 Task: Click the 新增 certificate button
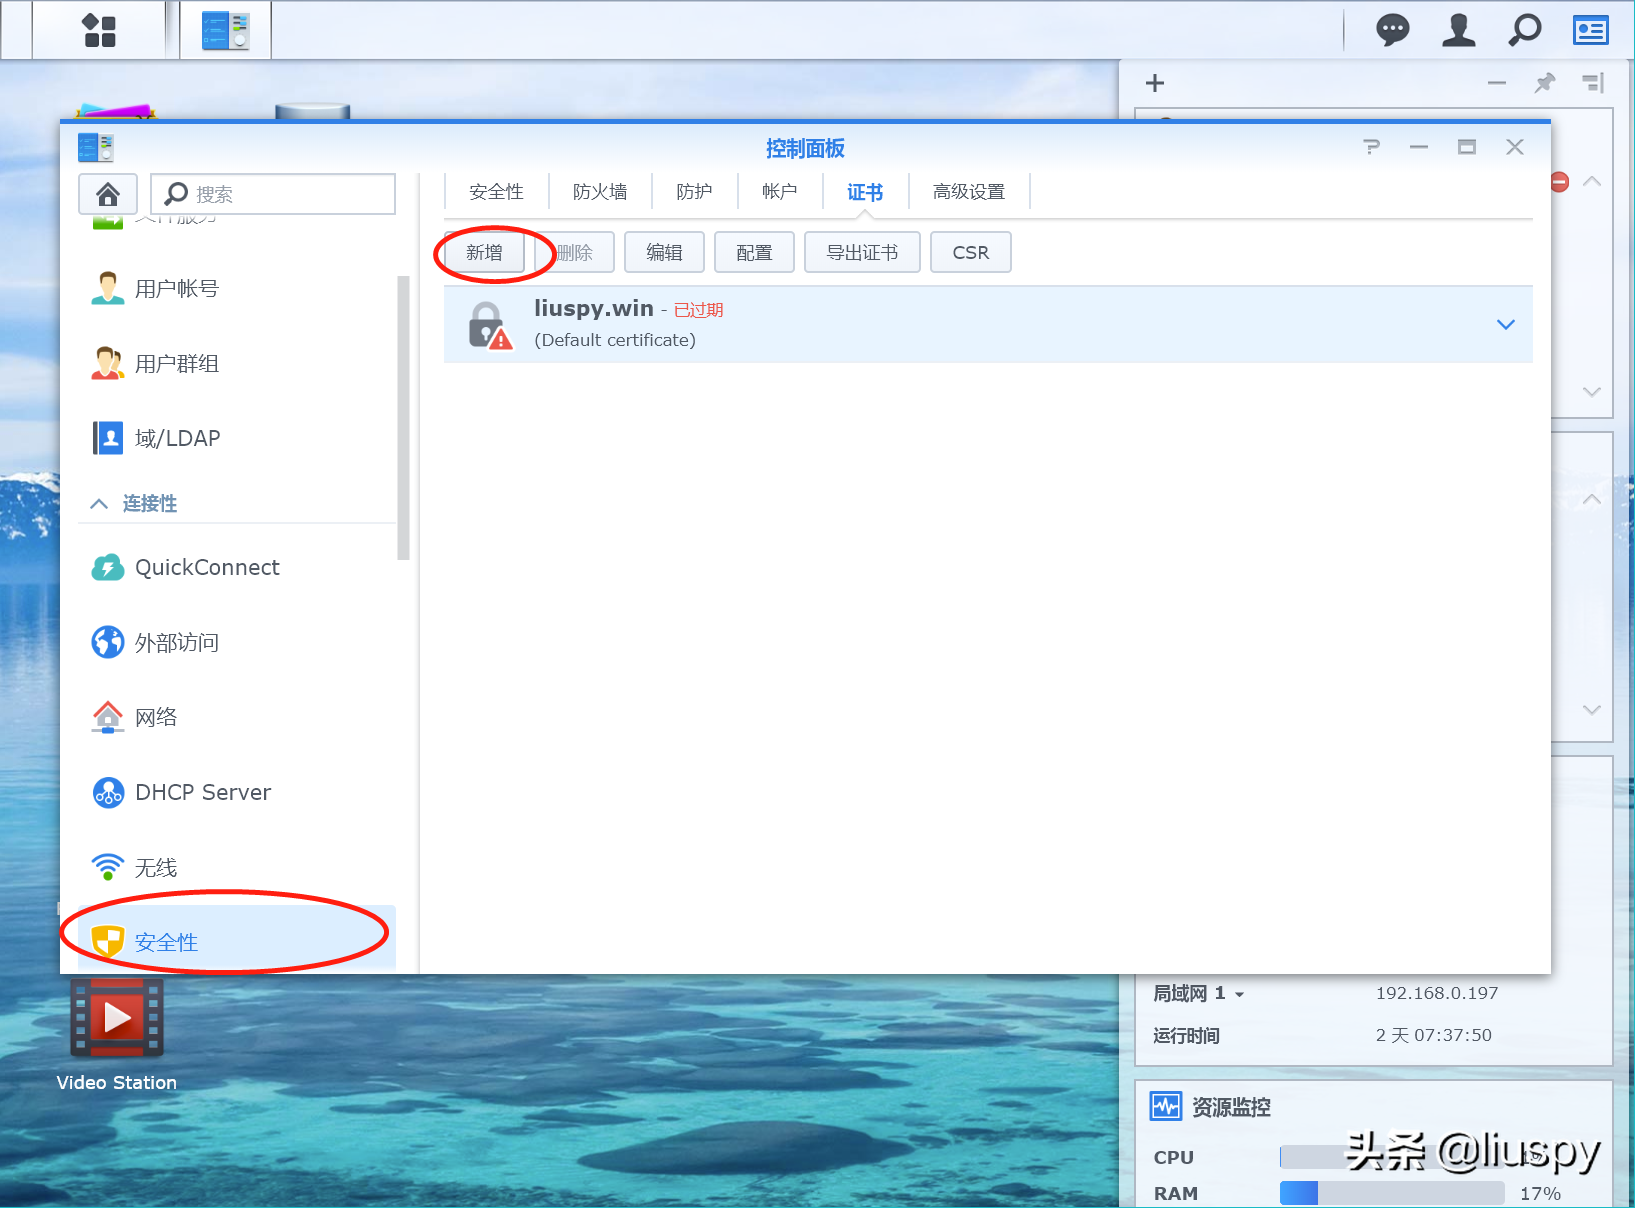coord(484,252)
